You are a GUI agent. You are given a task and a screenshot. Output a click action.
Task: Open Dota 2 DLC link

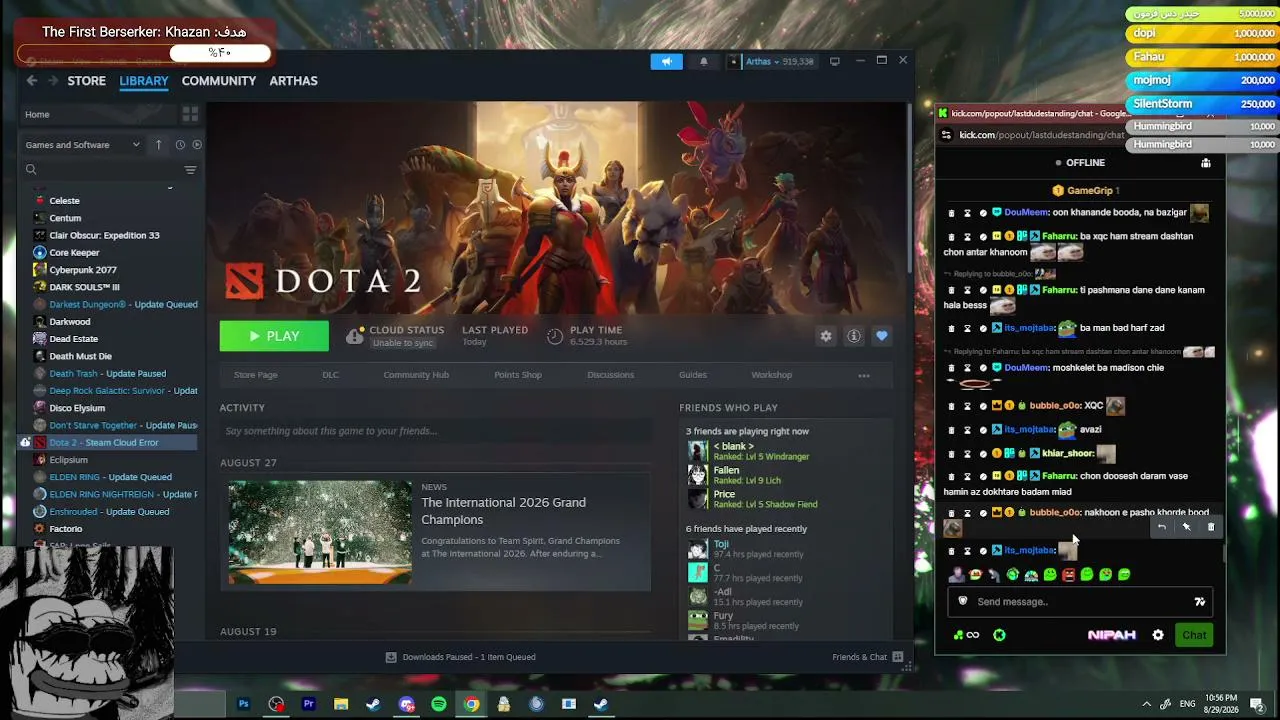[330, 375]
